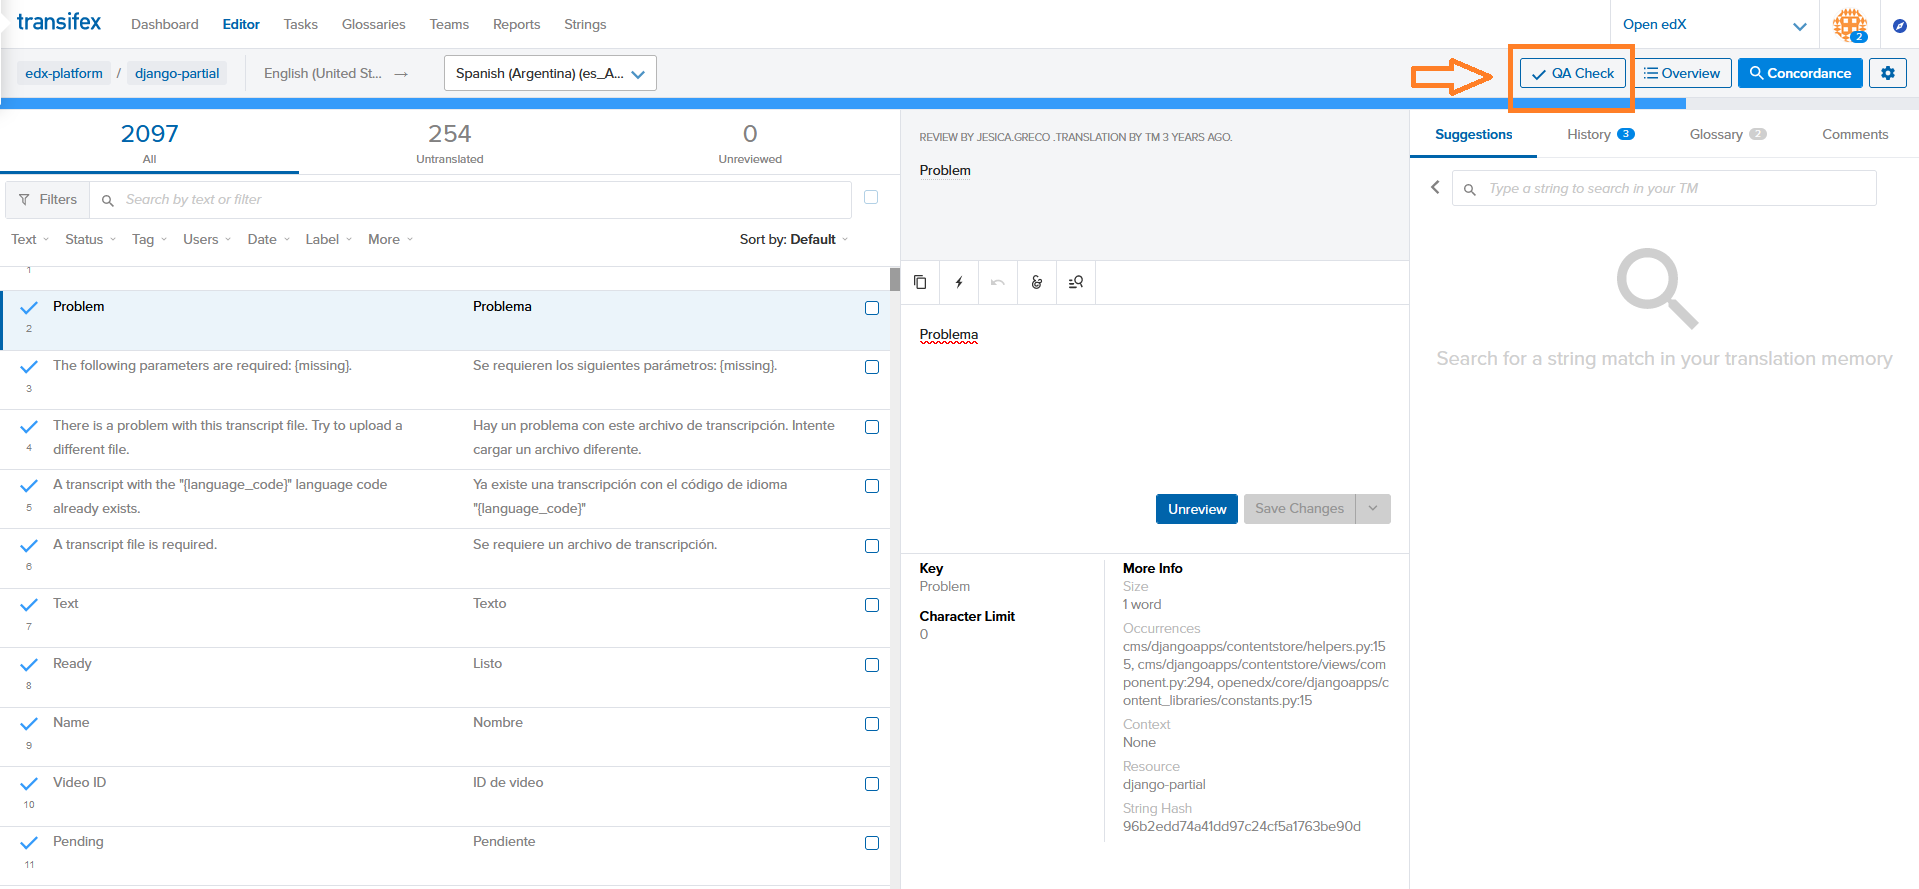Click the compass icon in top bar
1919x889 pixels.
[x=1899, y=25]
